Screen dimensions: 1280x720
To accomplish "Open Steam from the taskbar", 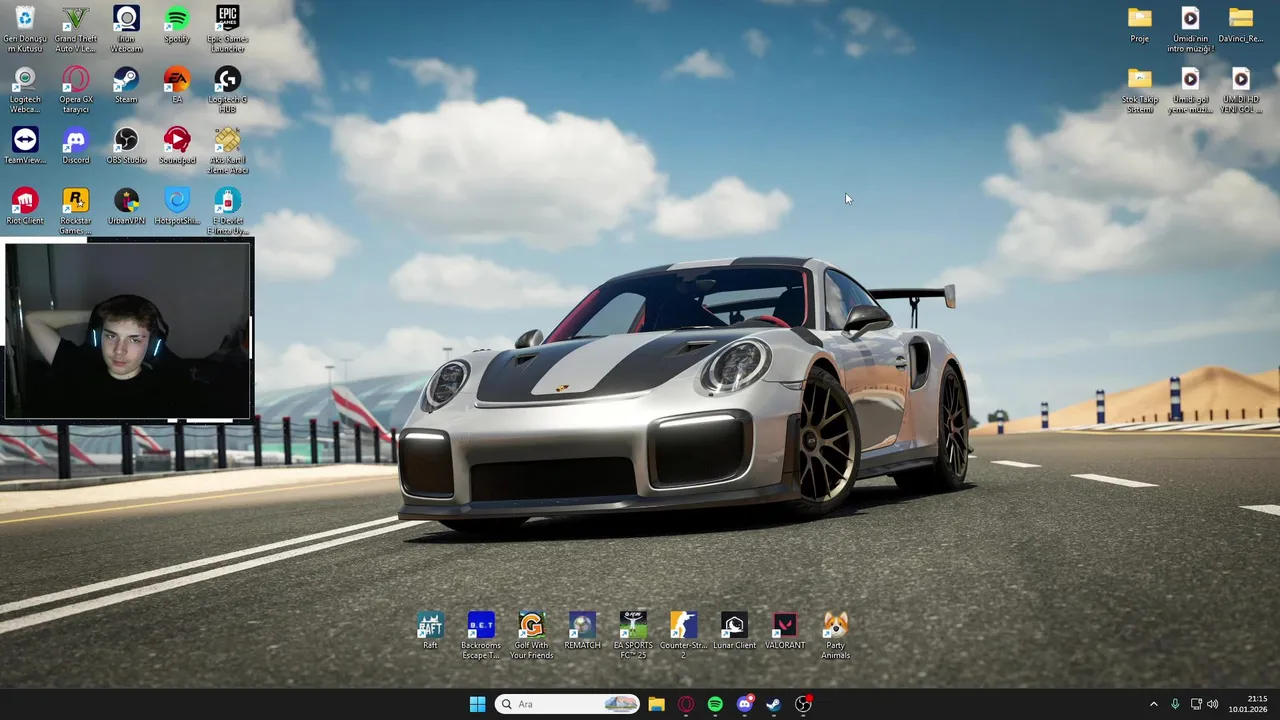I will [773, 704].
